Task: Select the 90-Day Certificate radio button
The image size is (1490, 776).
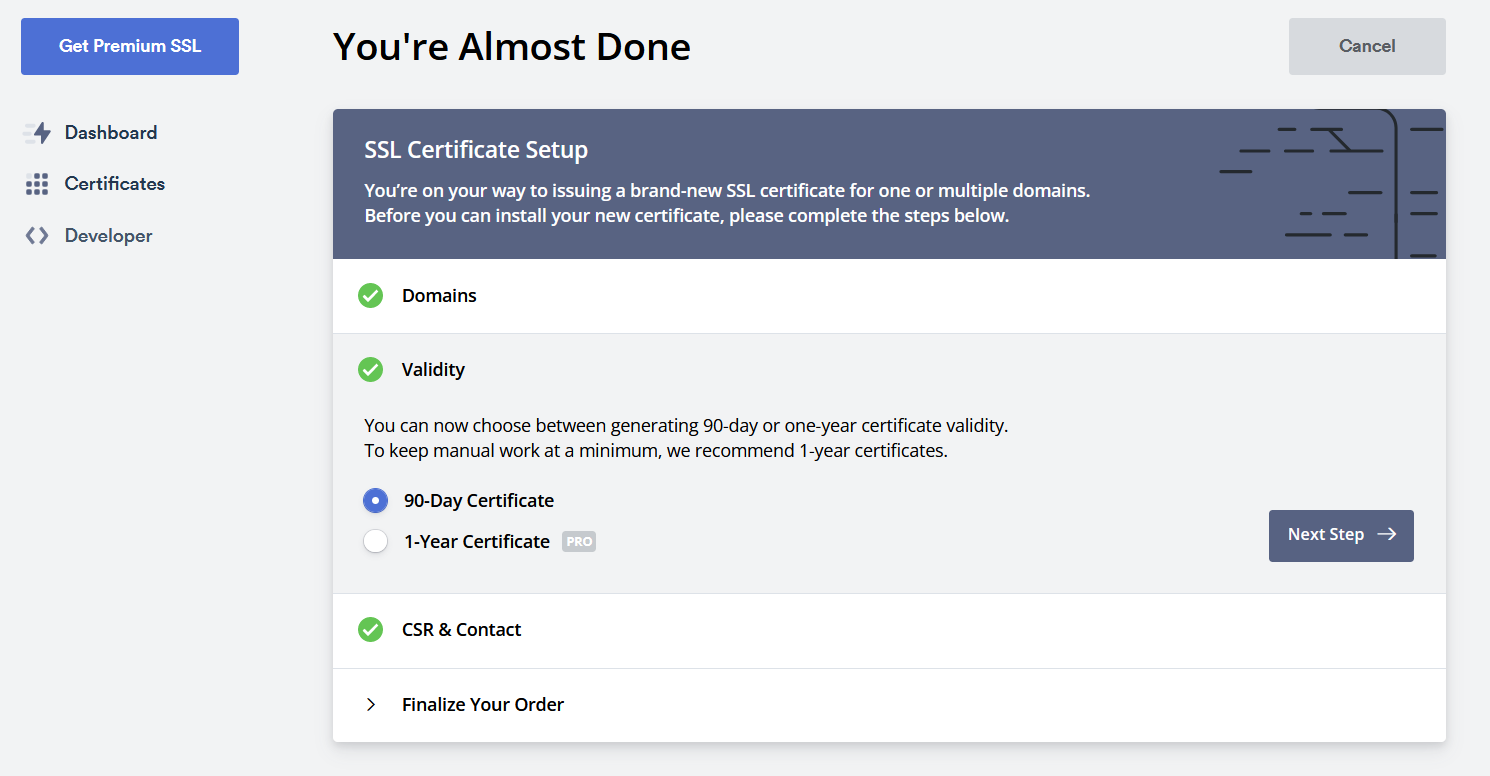Action: click(375, 500)
